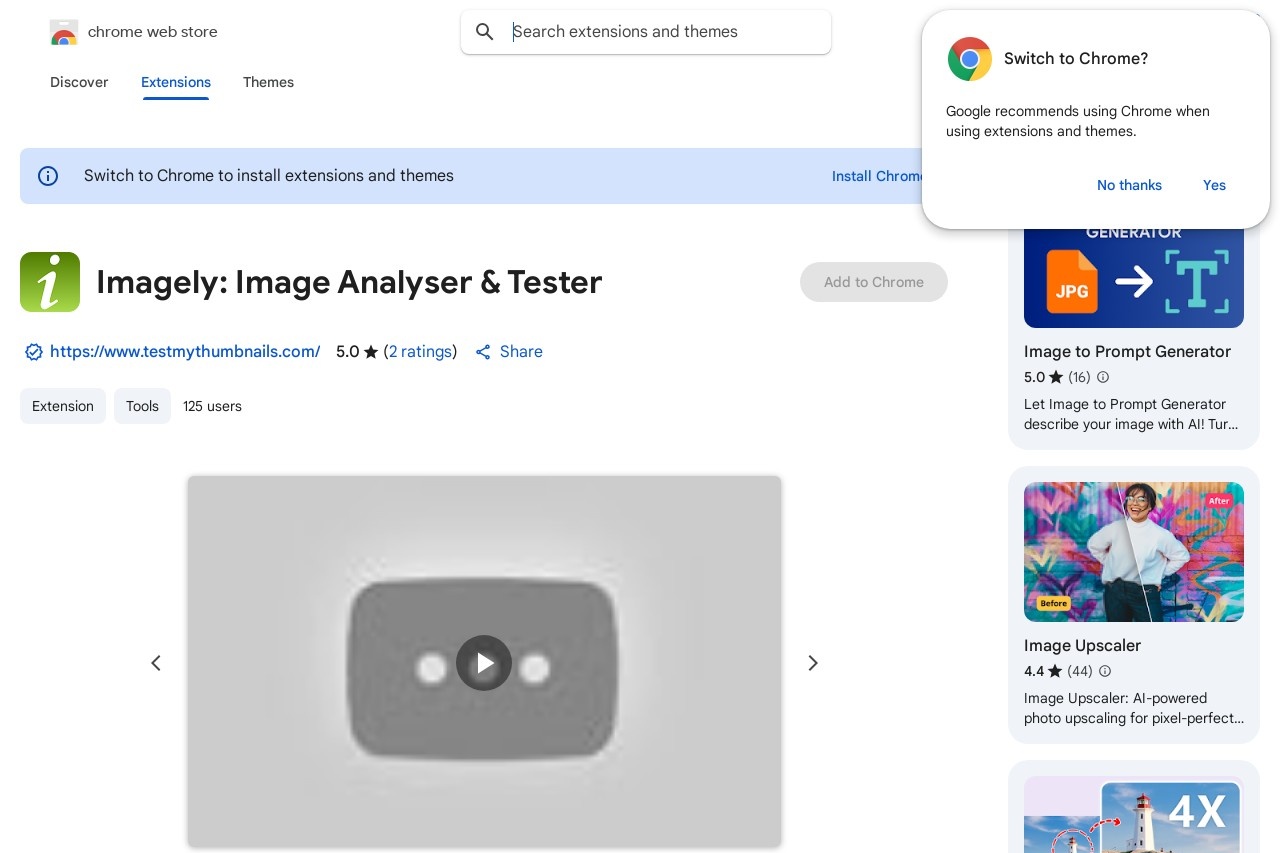Open the Themes tab

(x=268, y=82)
